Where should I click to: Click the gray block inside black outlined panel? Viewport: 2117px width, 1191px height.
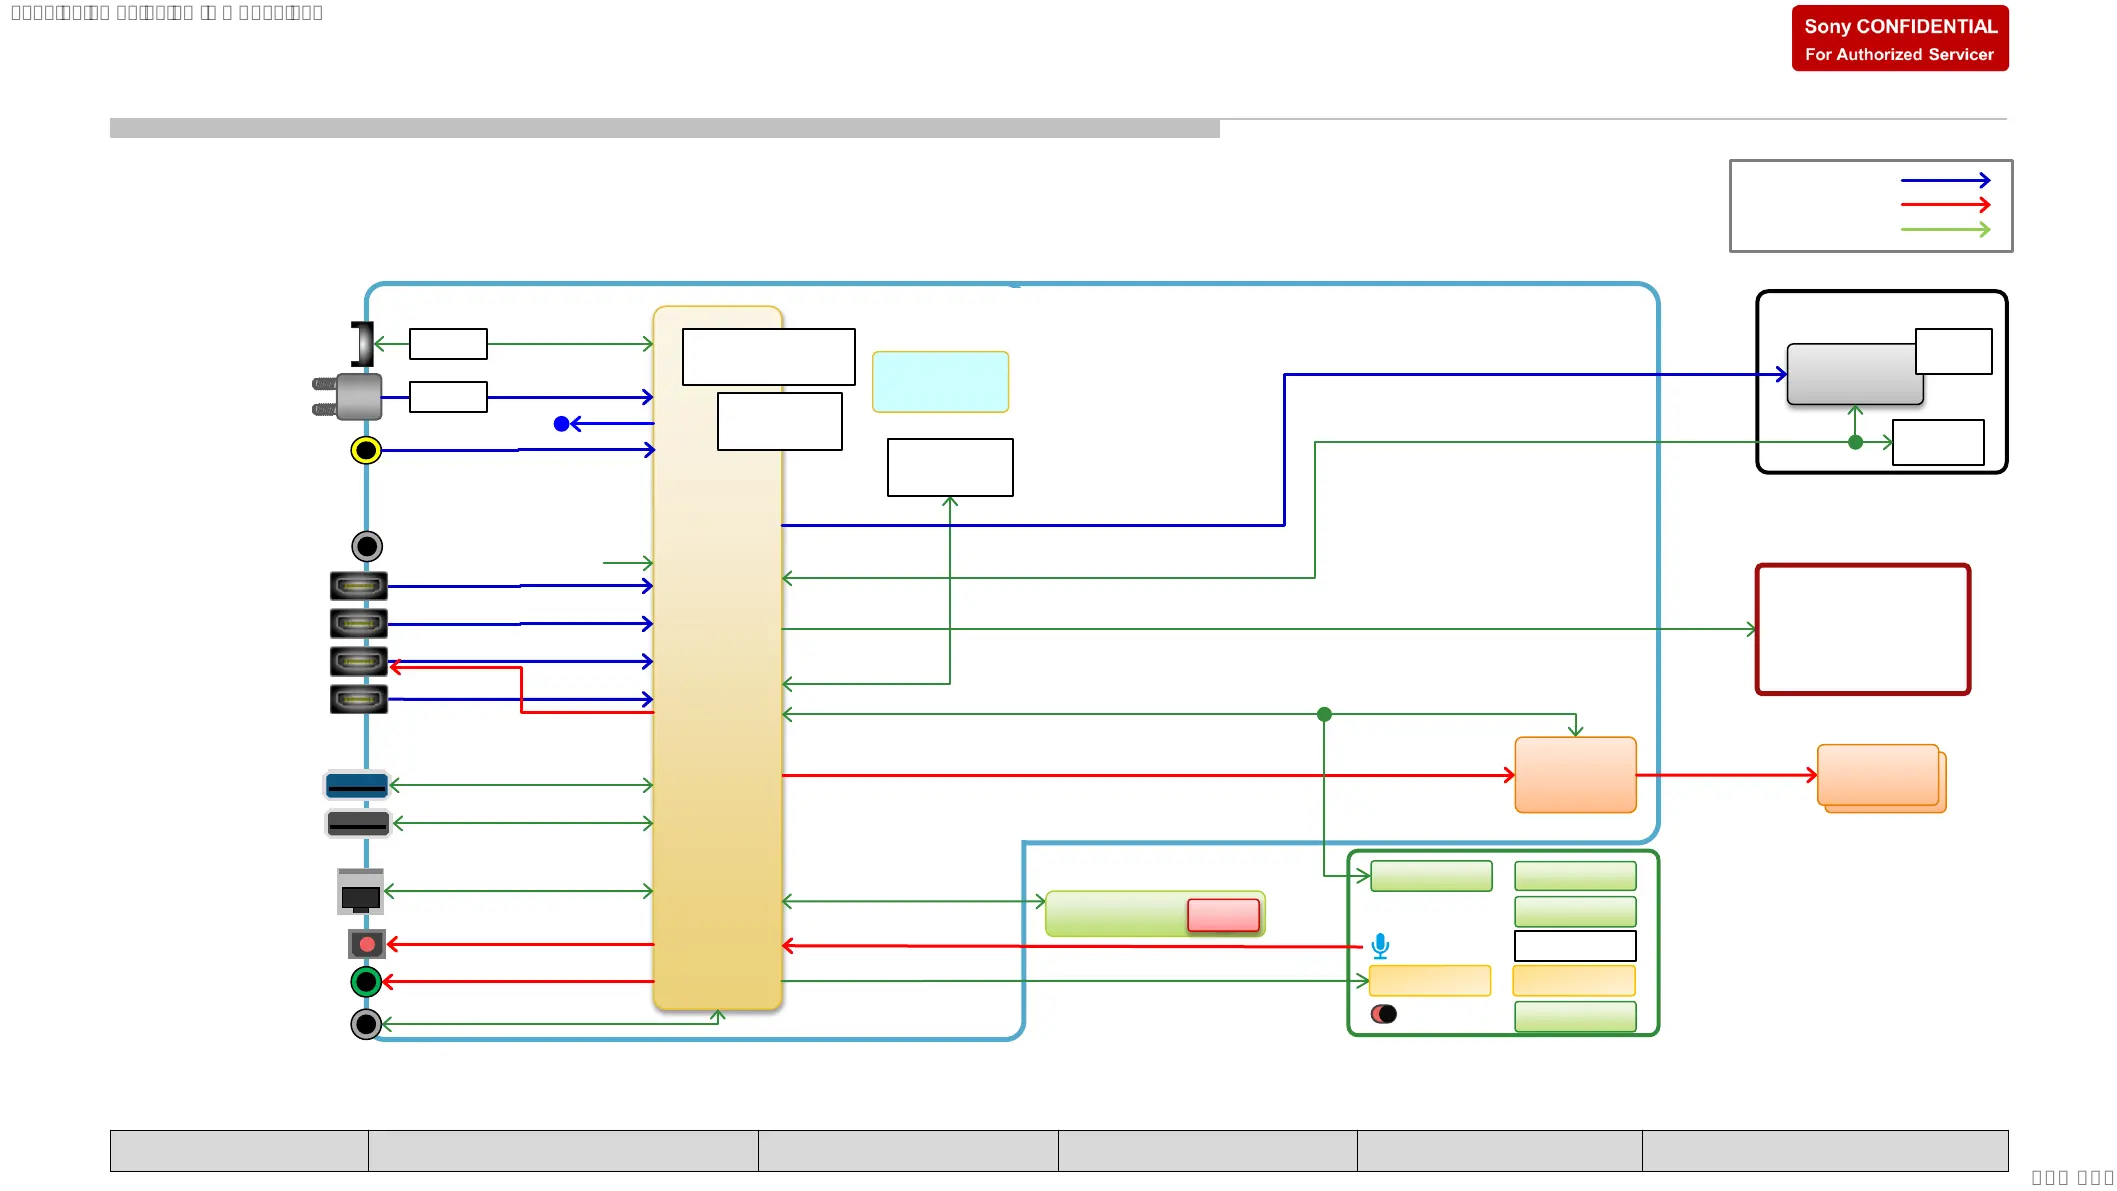click(x=1852, y=375)
